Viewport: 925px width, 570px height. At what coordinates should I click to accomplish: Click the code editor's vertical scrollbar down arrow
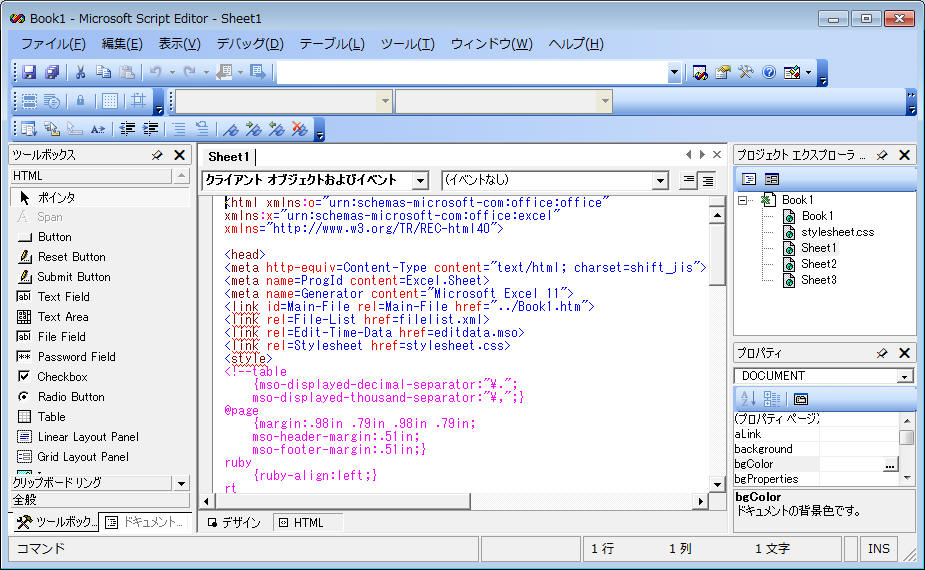click(x=716, y=483)
